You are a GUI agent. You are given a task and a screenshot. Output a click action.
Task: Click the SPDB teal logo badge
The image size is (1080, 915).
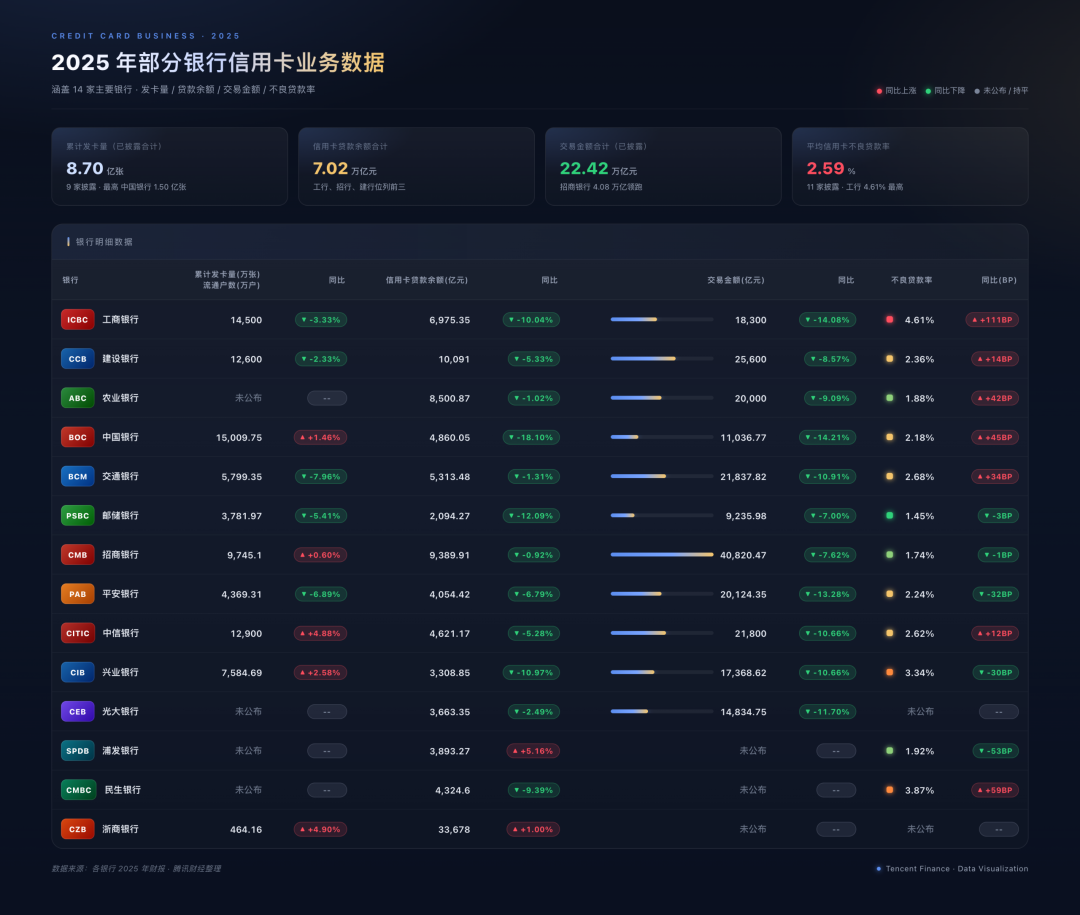tap(78, 751)
